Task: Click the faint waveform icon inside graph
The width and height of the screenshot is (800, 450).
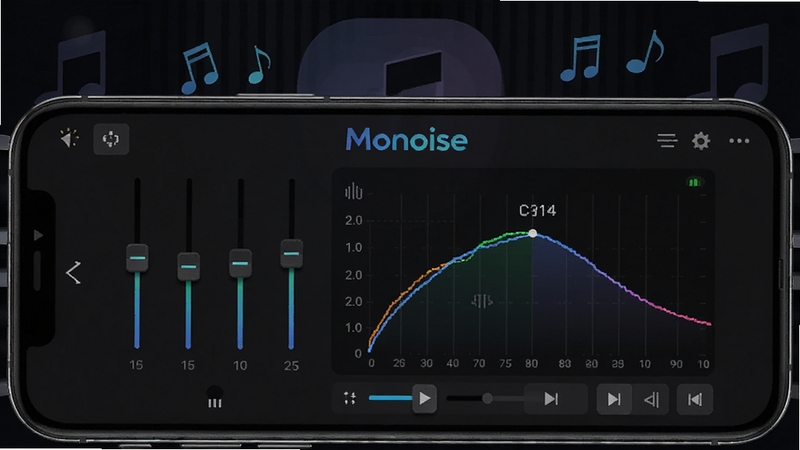Action: coord(482,302)
